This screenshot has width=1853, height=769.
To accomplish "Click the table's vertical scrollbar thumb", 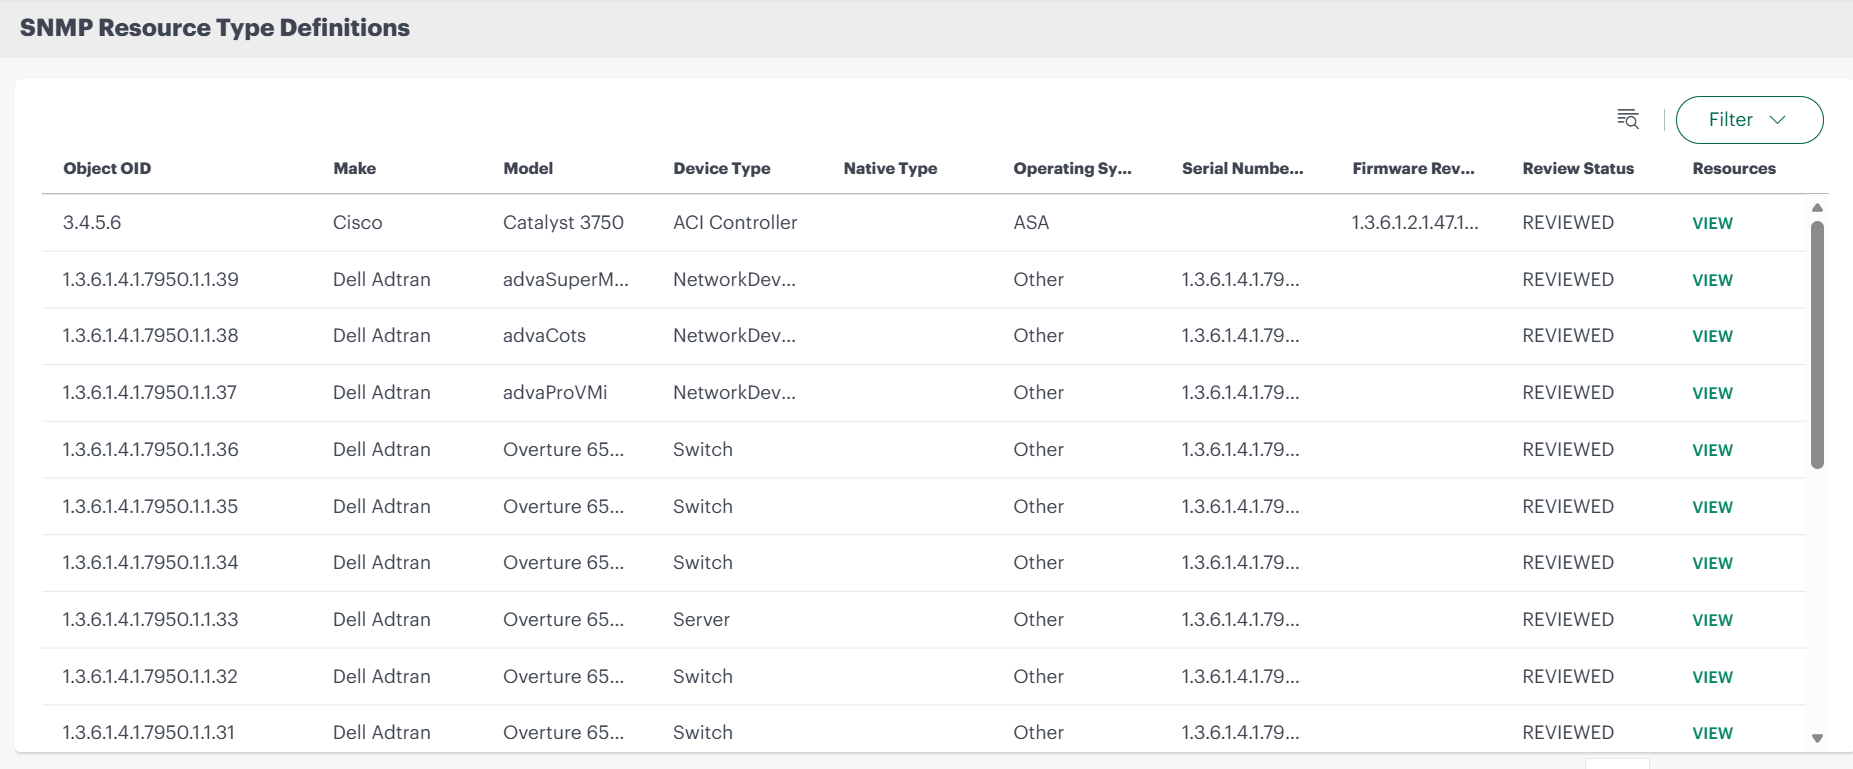I will click(x=1817, y=344).
